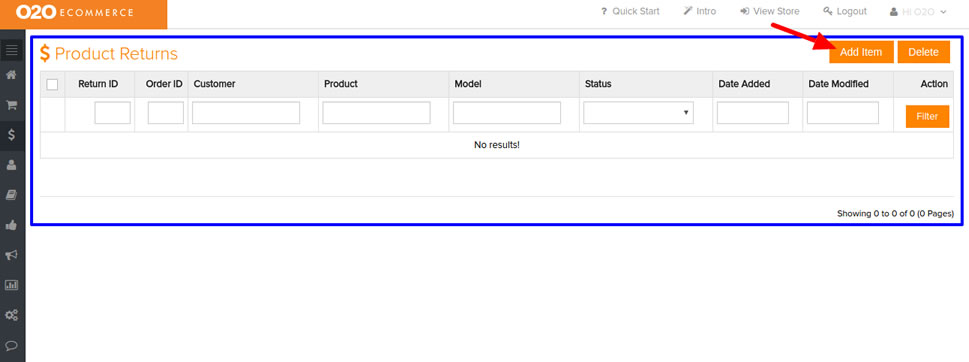Click the orange Filter button

(927, 116)
